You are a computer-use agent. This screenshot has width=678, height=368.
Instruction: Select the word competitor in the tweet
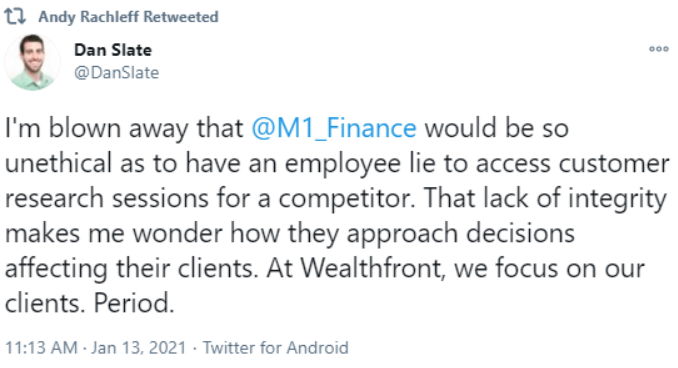(346, 199)
